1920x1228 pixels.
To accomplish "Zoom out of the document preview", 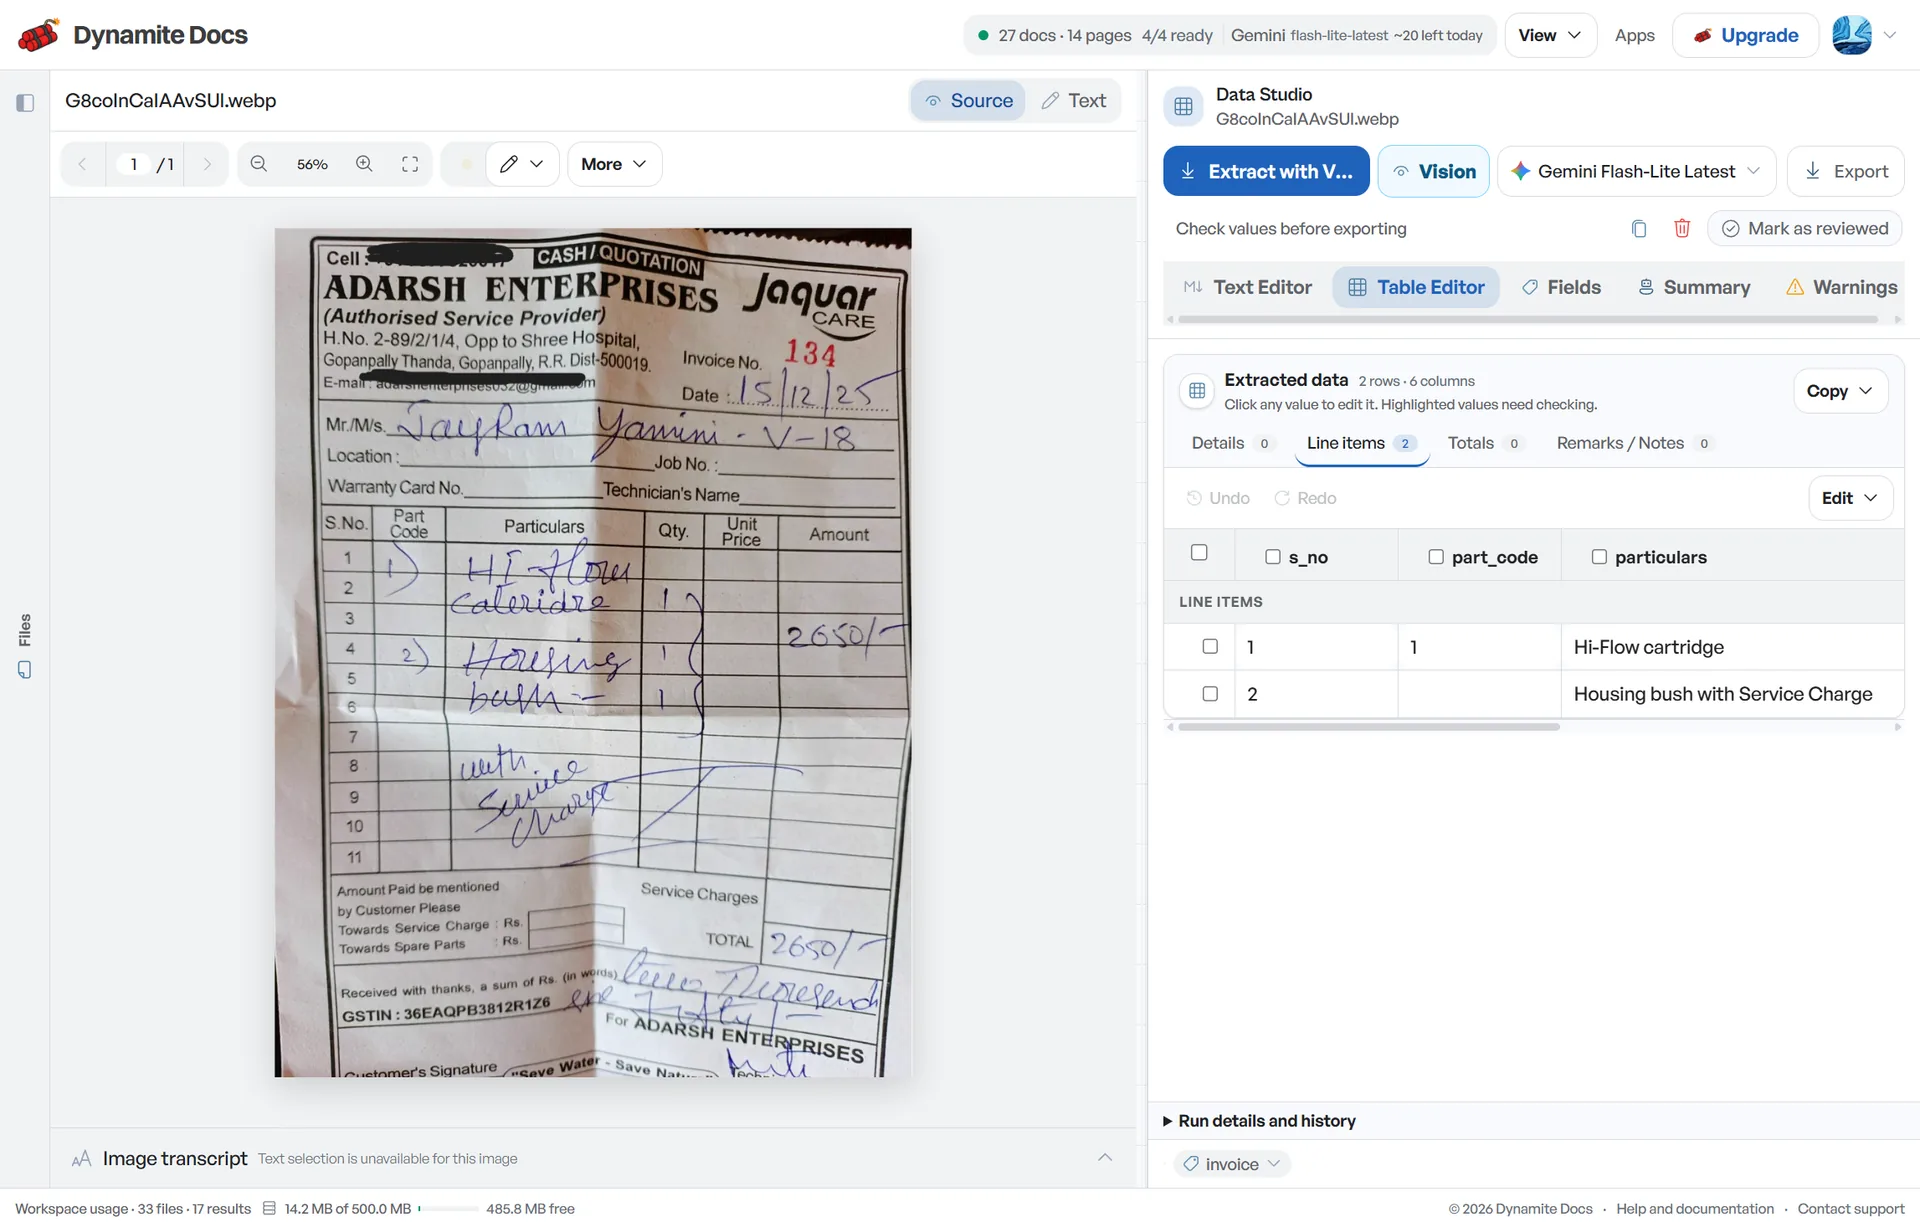I will [258, 164].
